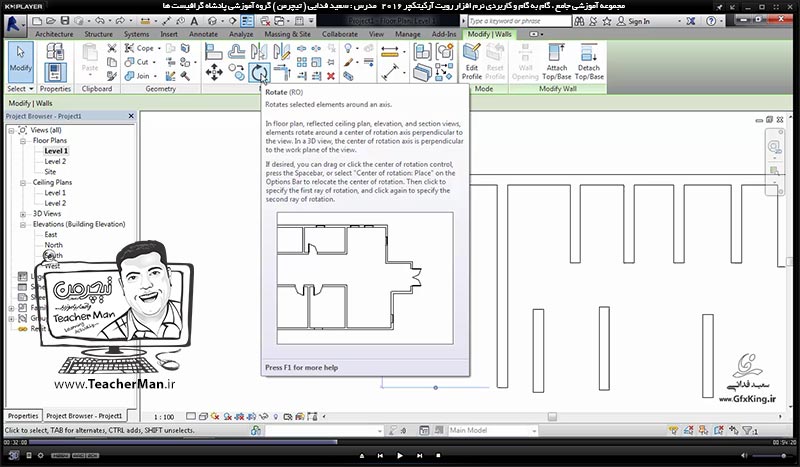Click the red Delete X icon
Viewport: 800px width, 467px height.
[331, 76]
